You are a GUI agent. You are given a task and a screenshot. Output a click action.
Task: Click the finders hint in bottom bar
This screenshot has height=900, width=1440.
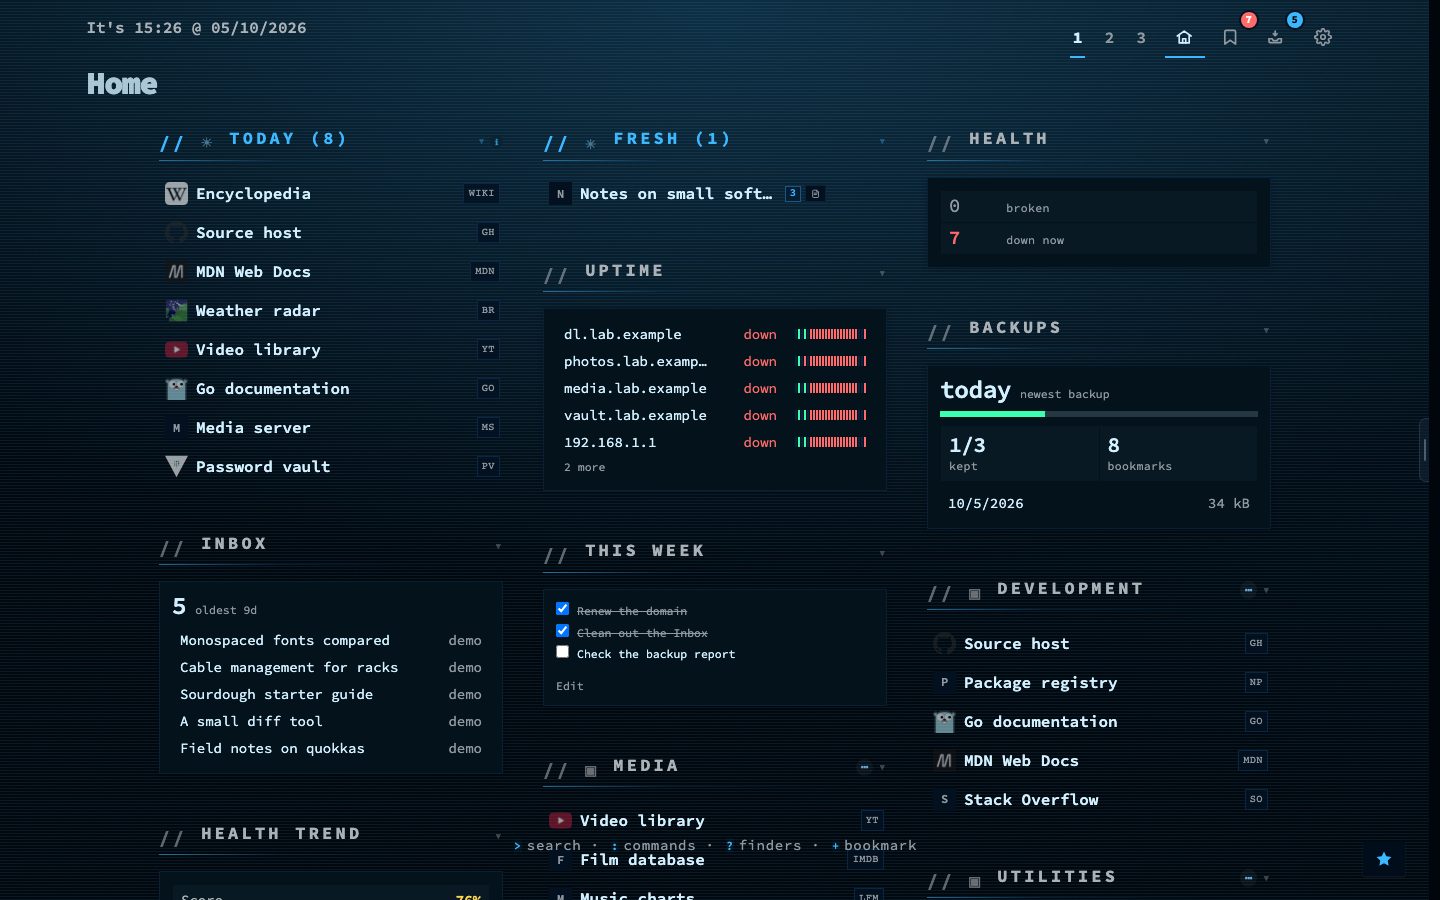(x=763, y=846)
